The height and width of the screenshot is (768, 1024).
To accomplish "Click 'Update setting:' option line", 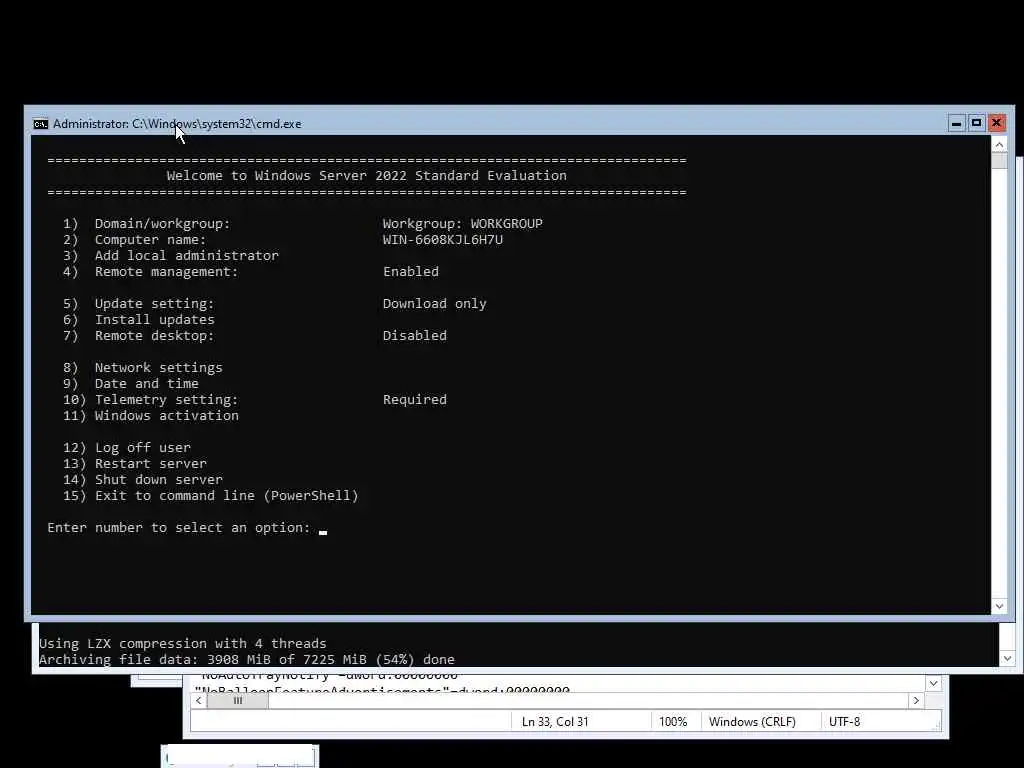I will [x=138, y=304].
